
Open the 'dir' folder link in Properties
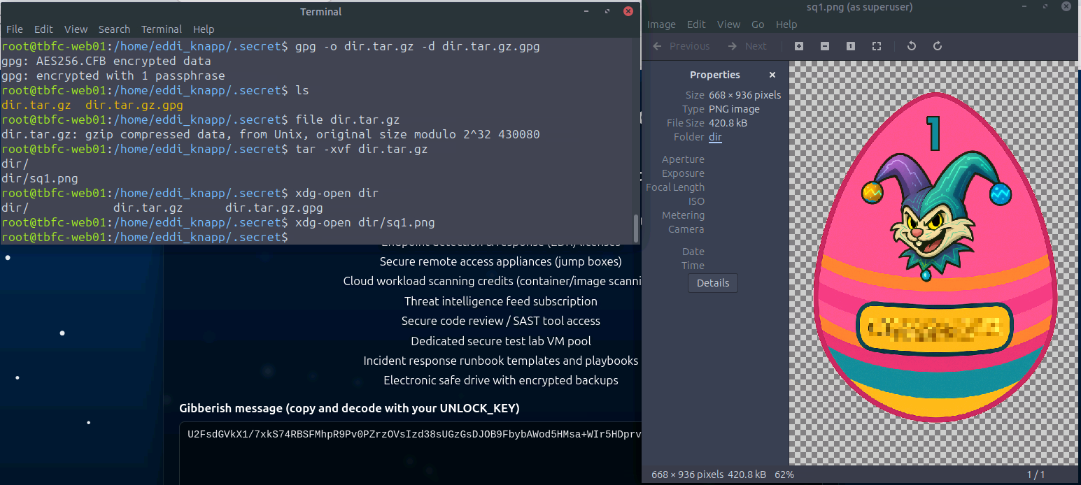click(x=715, y=137)
